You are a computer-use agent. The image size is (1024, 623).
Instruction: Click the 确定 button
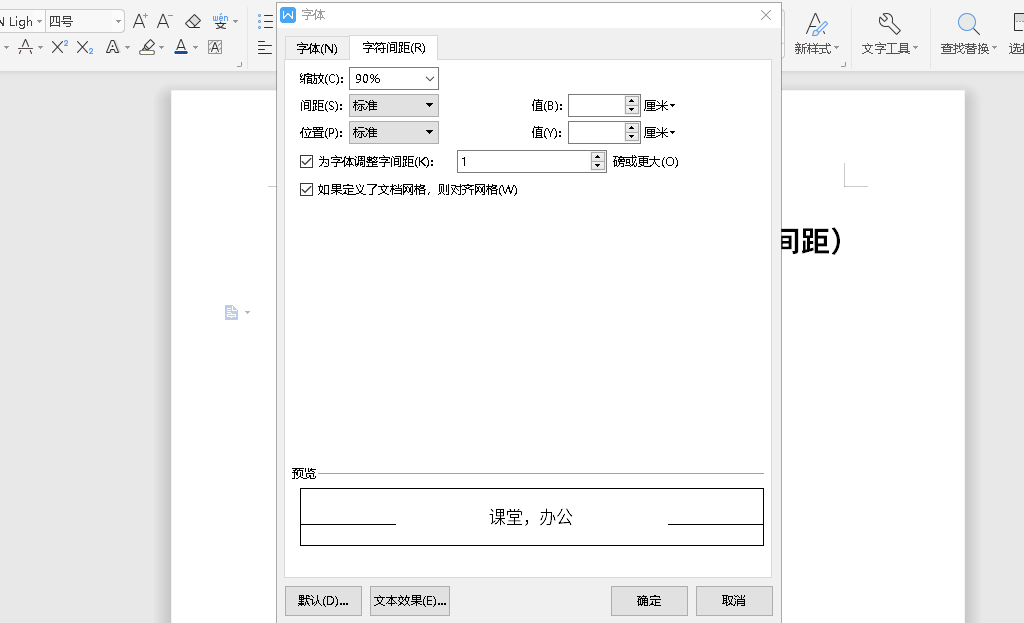point(649,601)
